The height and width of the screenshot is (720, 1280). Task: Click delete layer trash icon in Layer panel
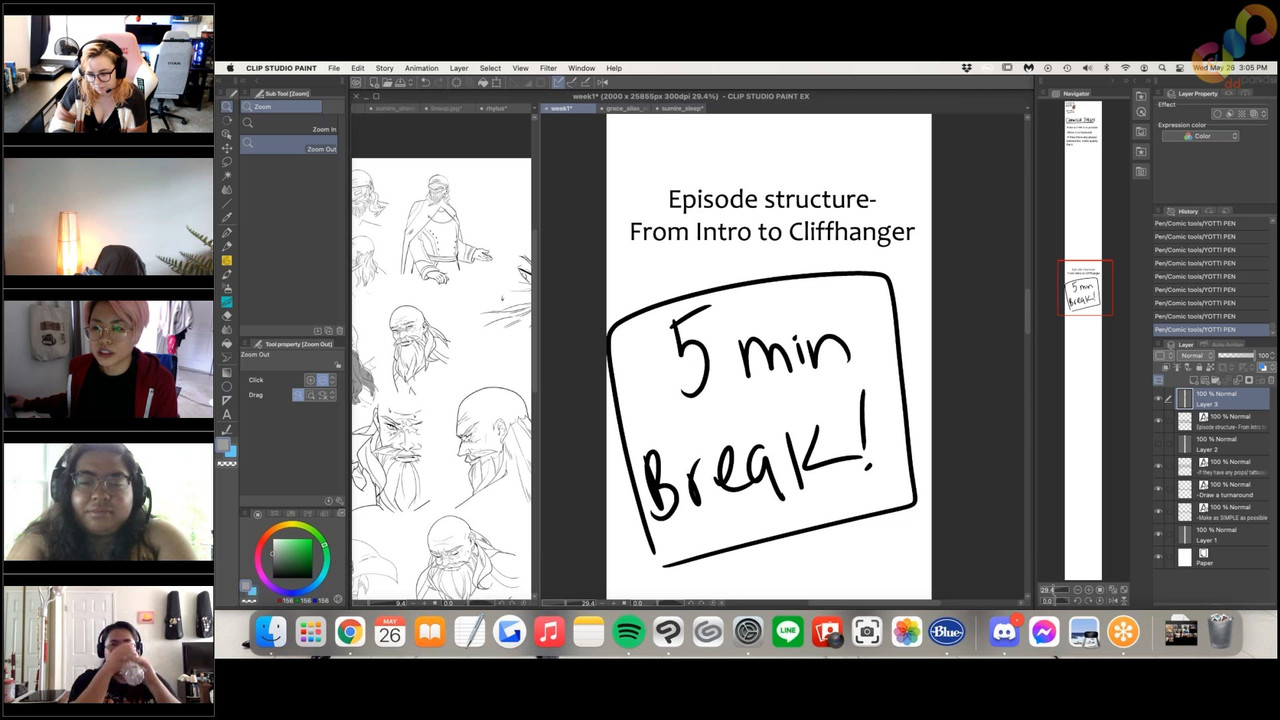click(x=1272, y=380)
